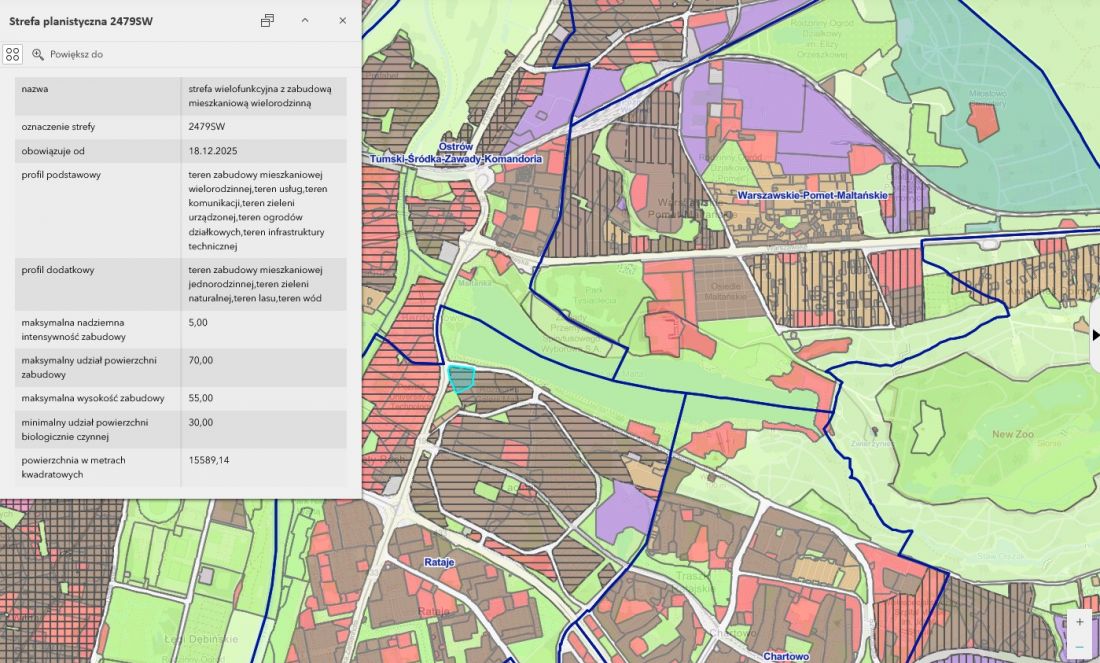
Task: Open the selected features list icon
Action: click(13, 54)
